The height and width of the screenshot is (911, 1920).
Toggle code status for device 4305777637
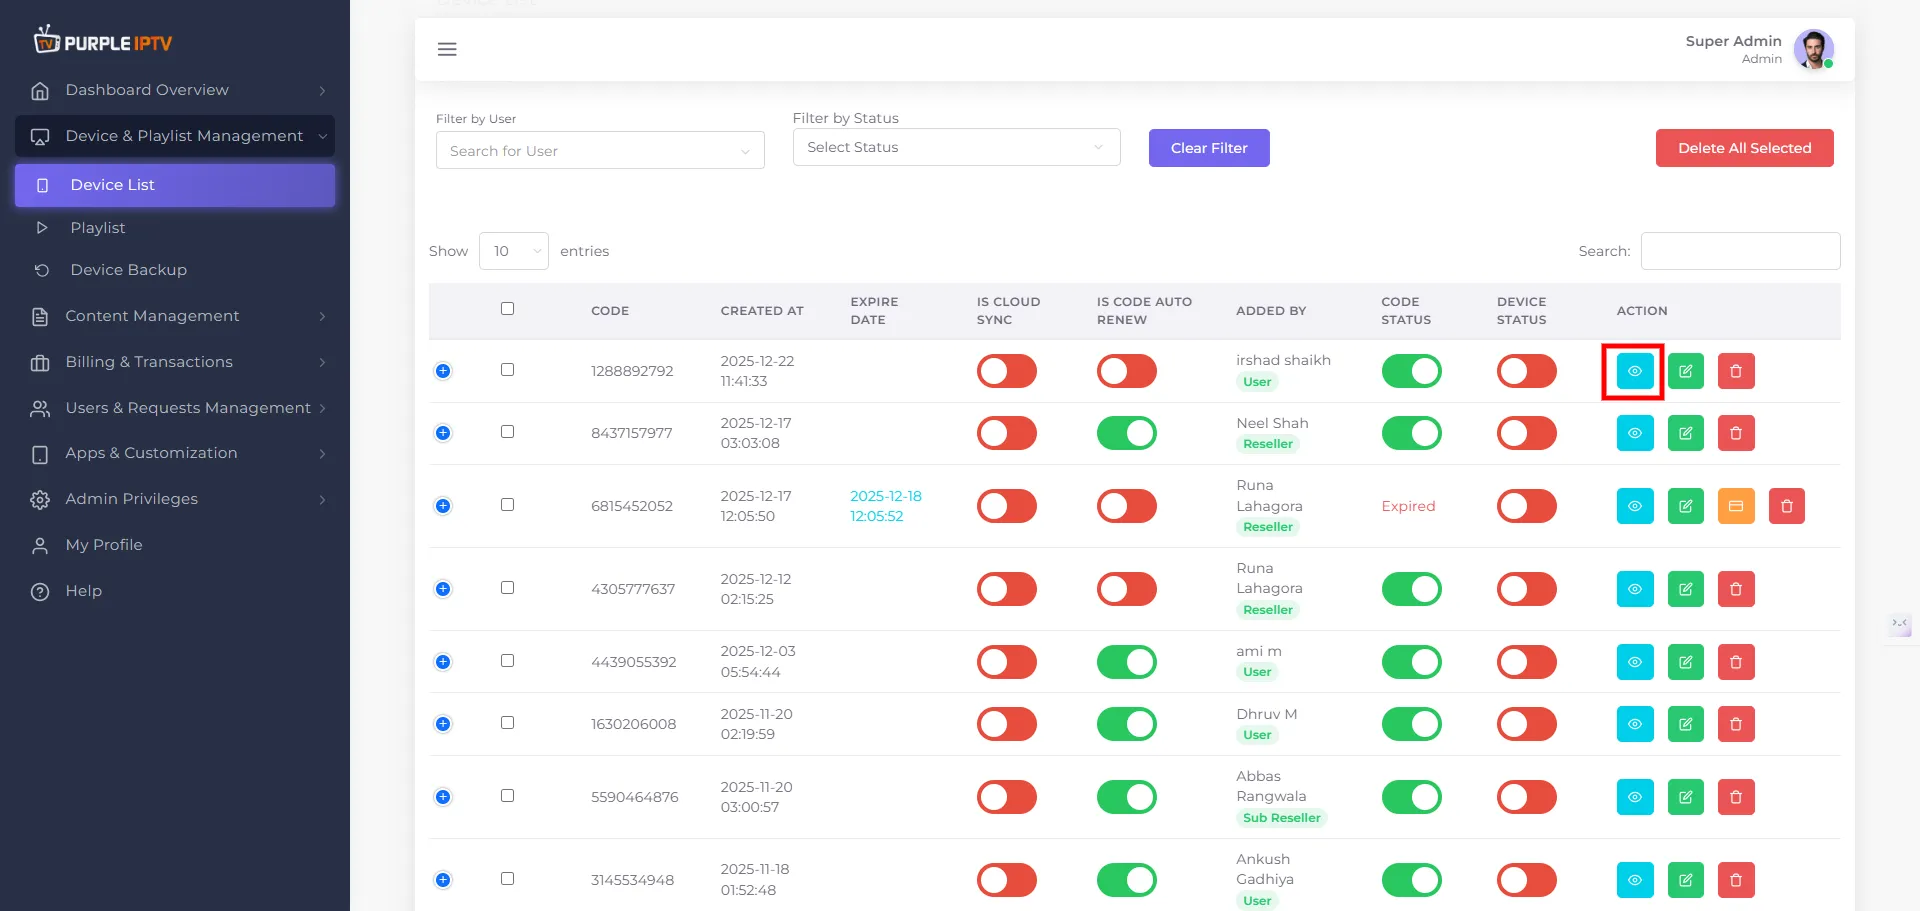tap(1412, 589)
